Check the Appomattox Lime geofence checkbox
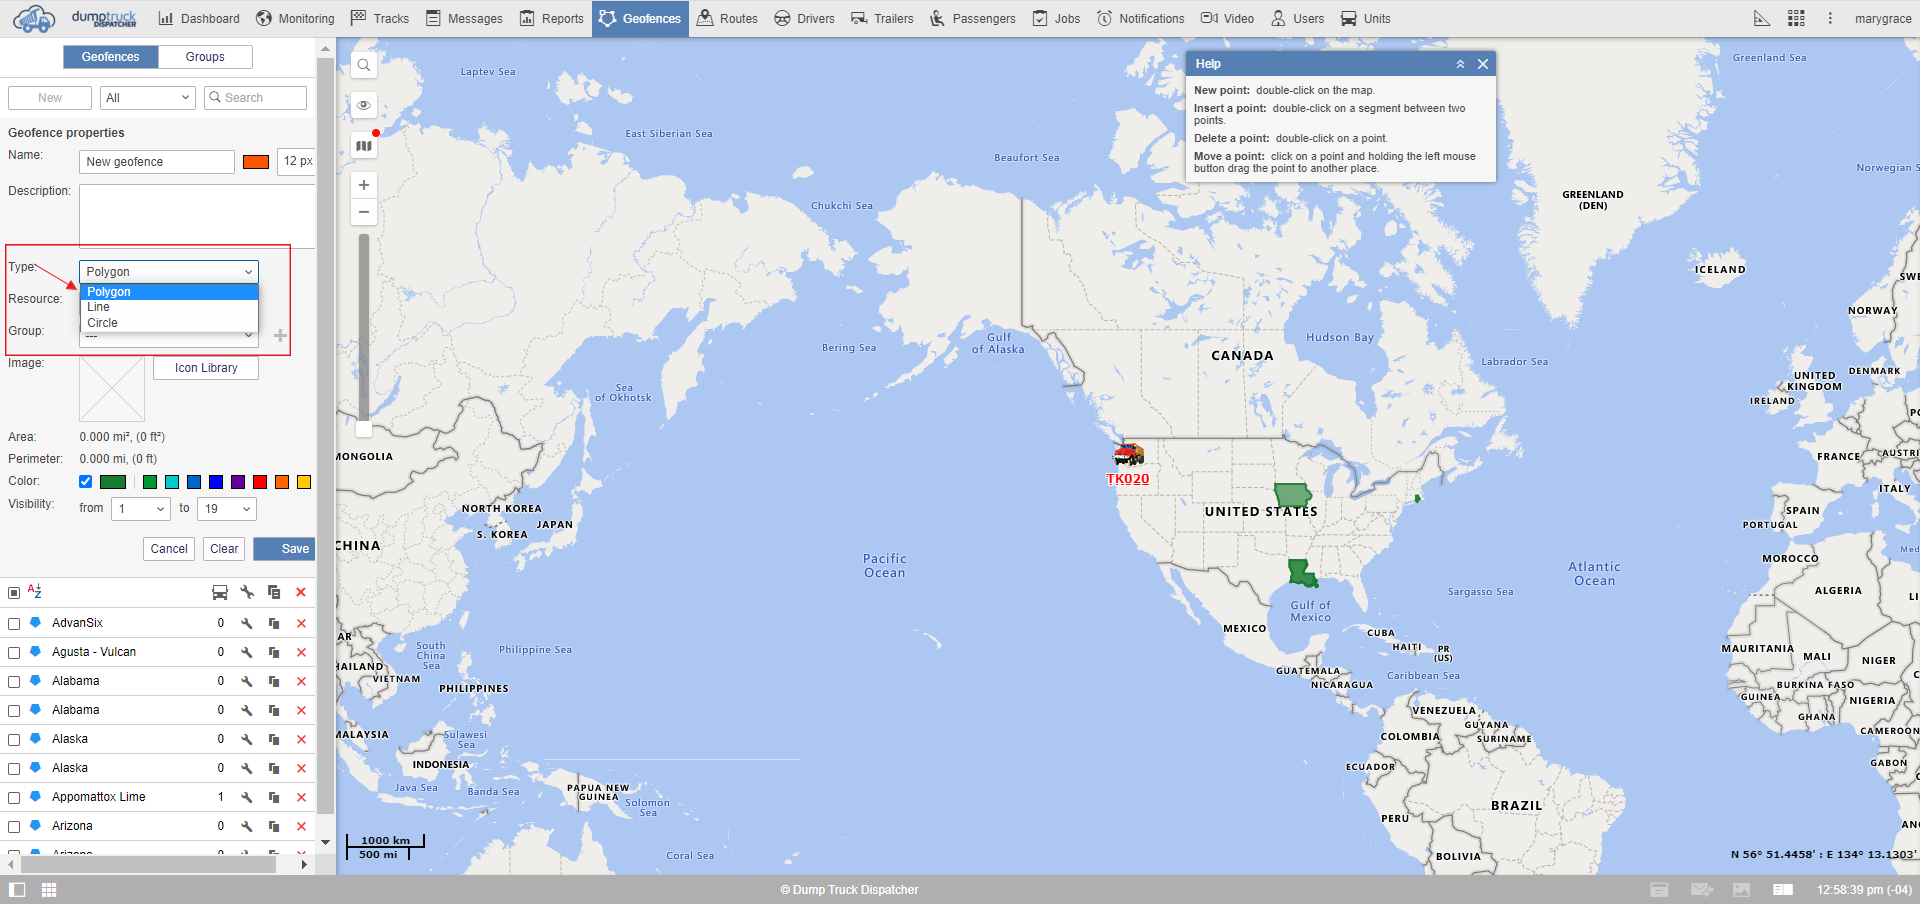 pos(14,797)
